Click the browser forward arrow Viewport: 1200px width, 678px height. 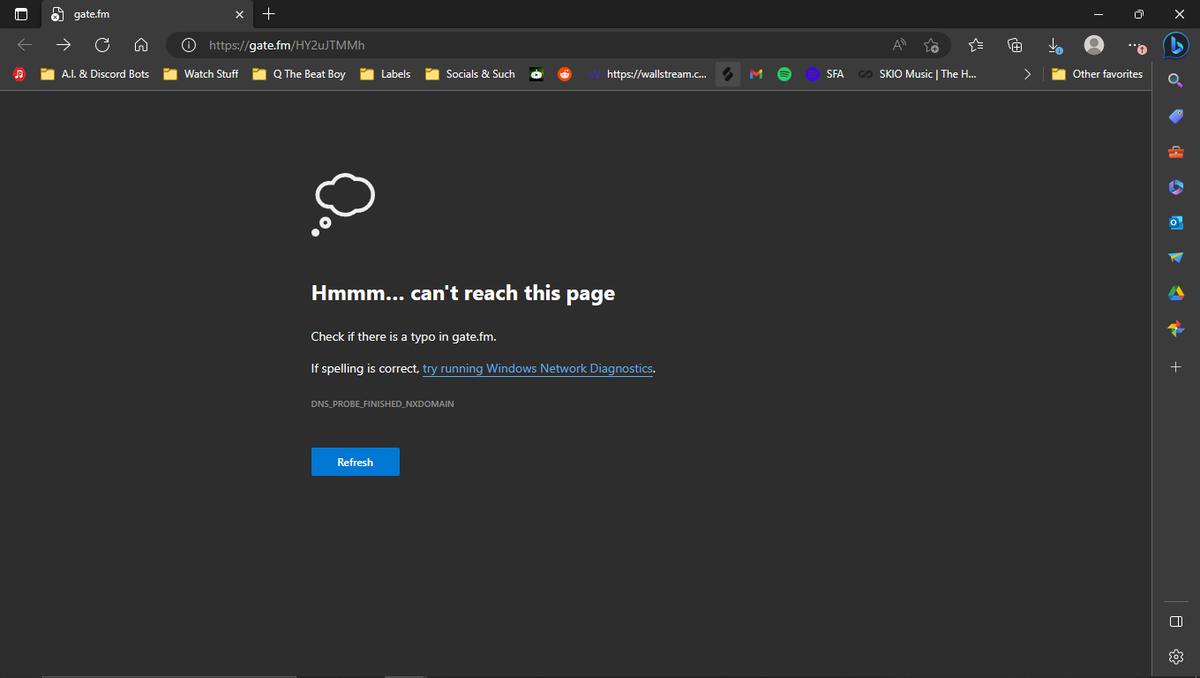pos(63,45)
